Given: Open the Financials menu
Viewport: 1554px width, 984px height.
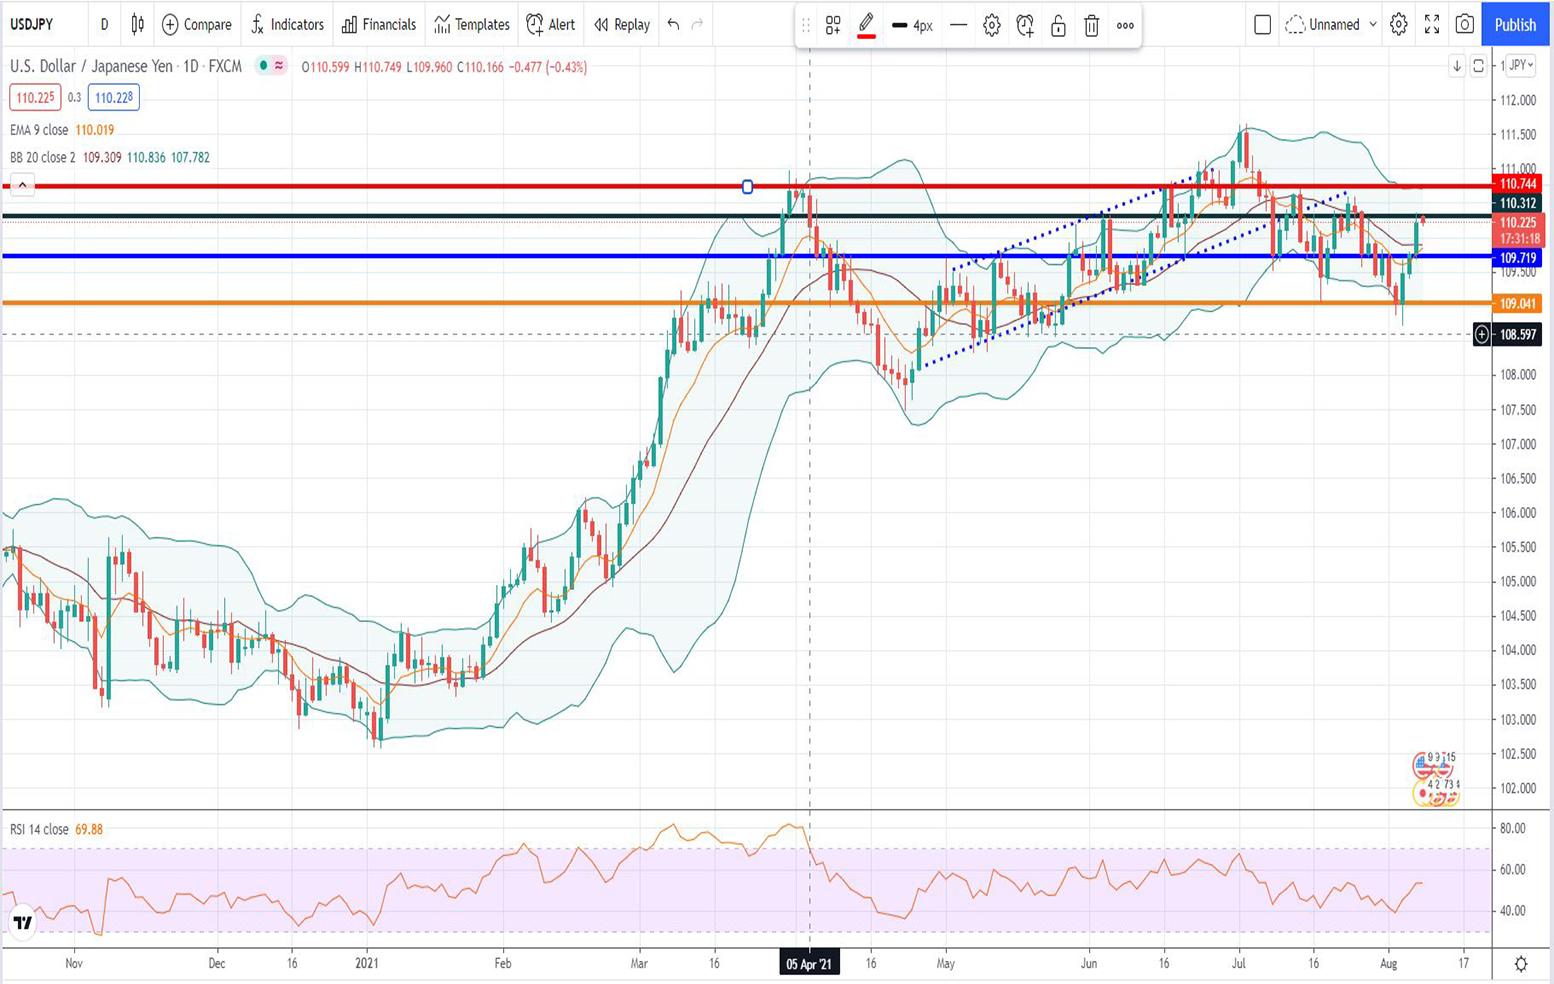Looking at the screenshot, I should pyautogui.click(x=379, y=24).
